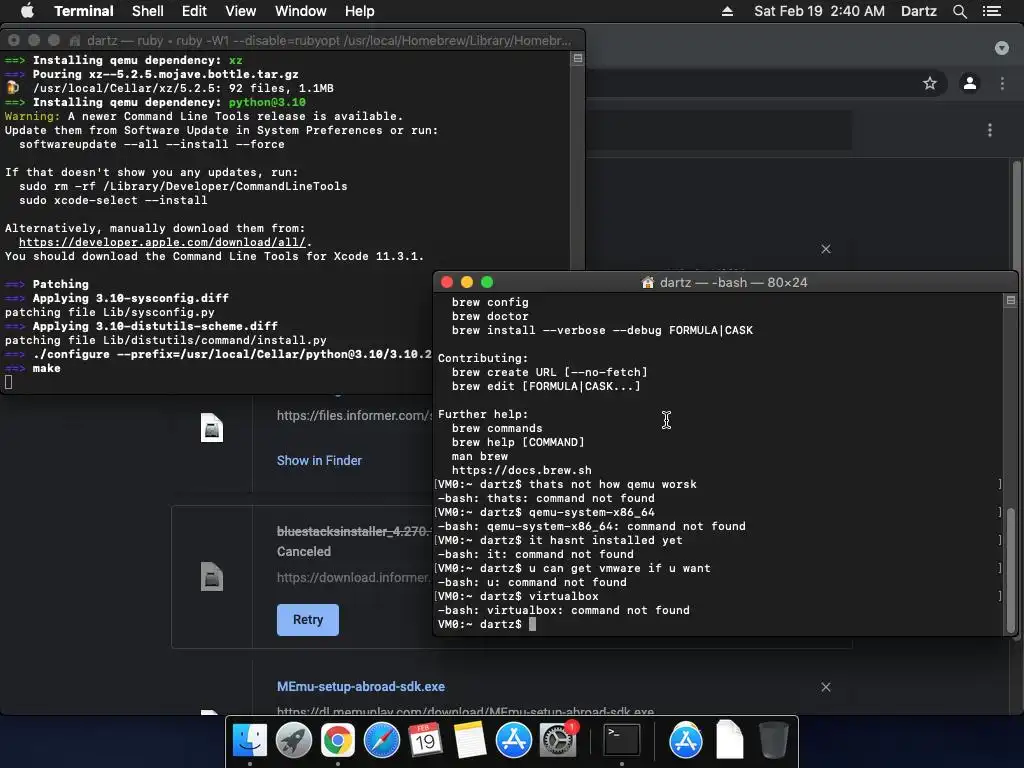Image resolution: width=1024 pixels, height=768 pixels.
Task: Open App Store from the Dock
Action: 513,740
